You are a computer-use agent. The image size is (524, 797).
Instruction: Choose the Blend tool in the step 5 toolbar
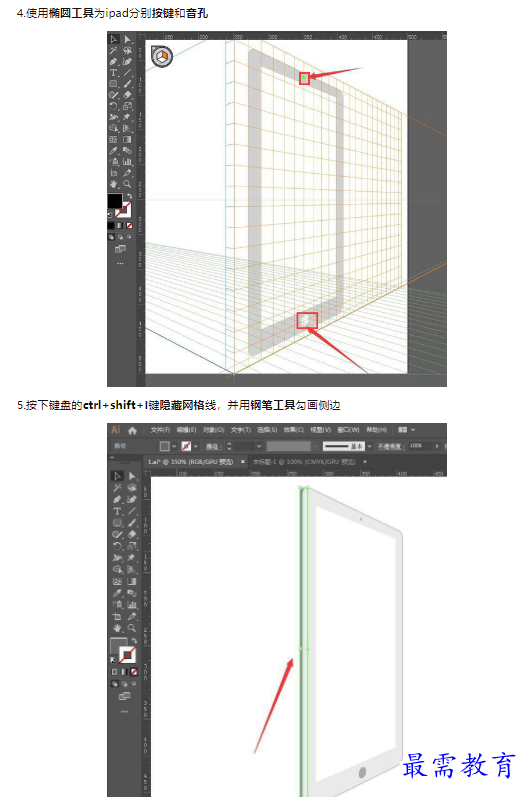(x=132, y=593)
